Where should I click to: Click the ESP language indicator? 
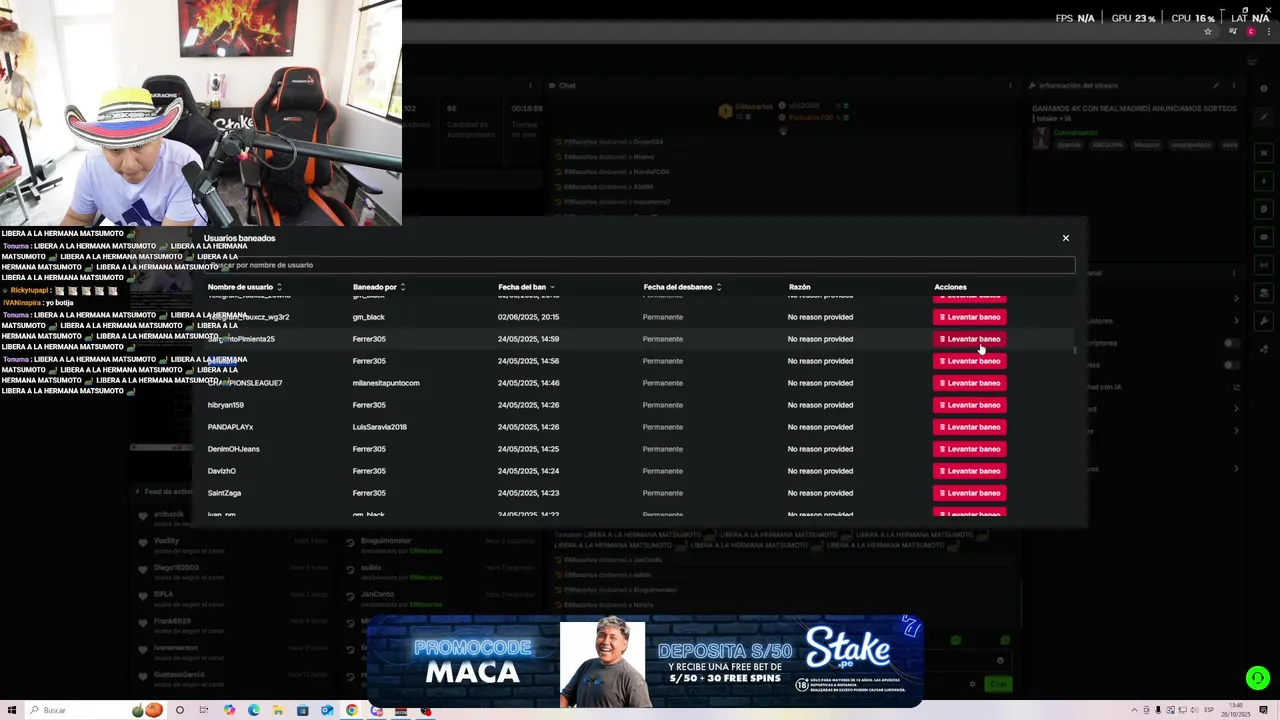1209,710
